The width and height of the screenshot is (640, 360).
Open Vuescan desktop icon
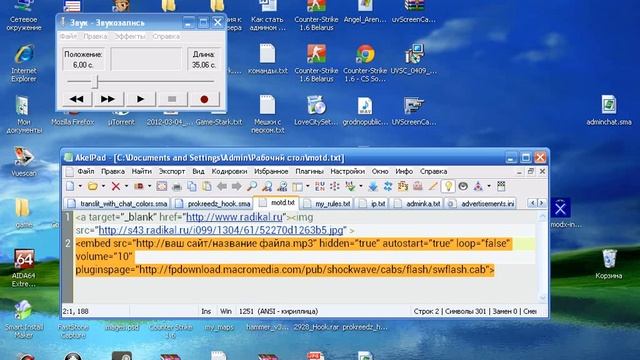coord(24,161)
